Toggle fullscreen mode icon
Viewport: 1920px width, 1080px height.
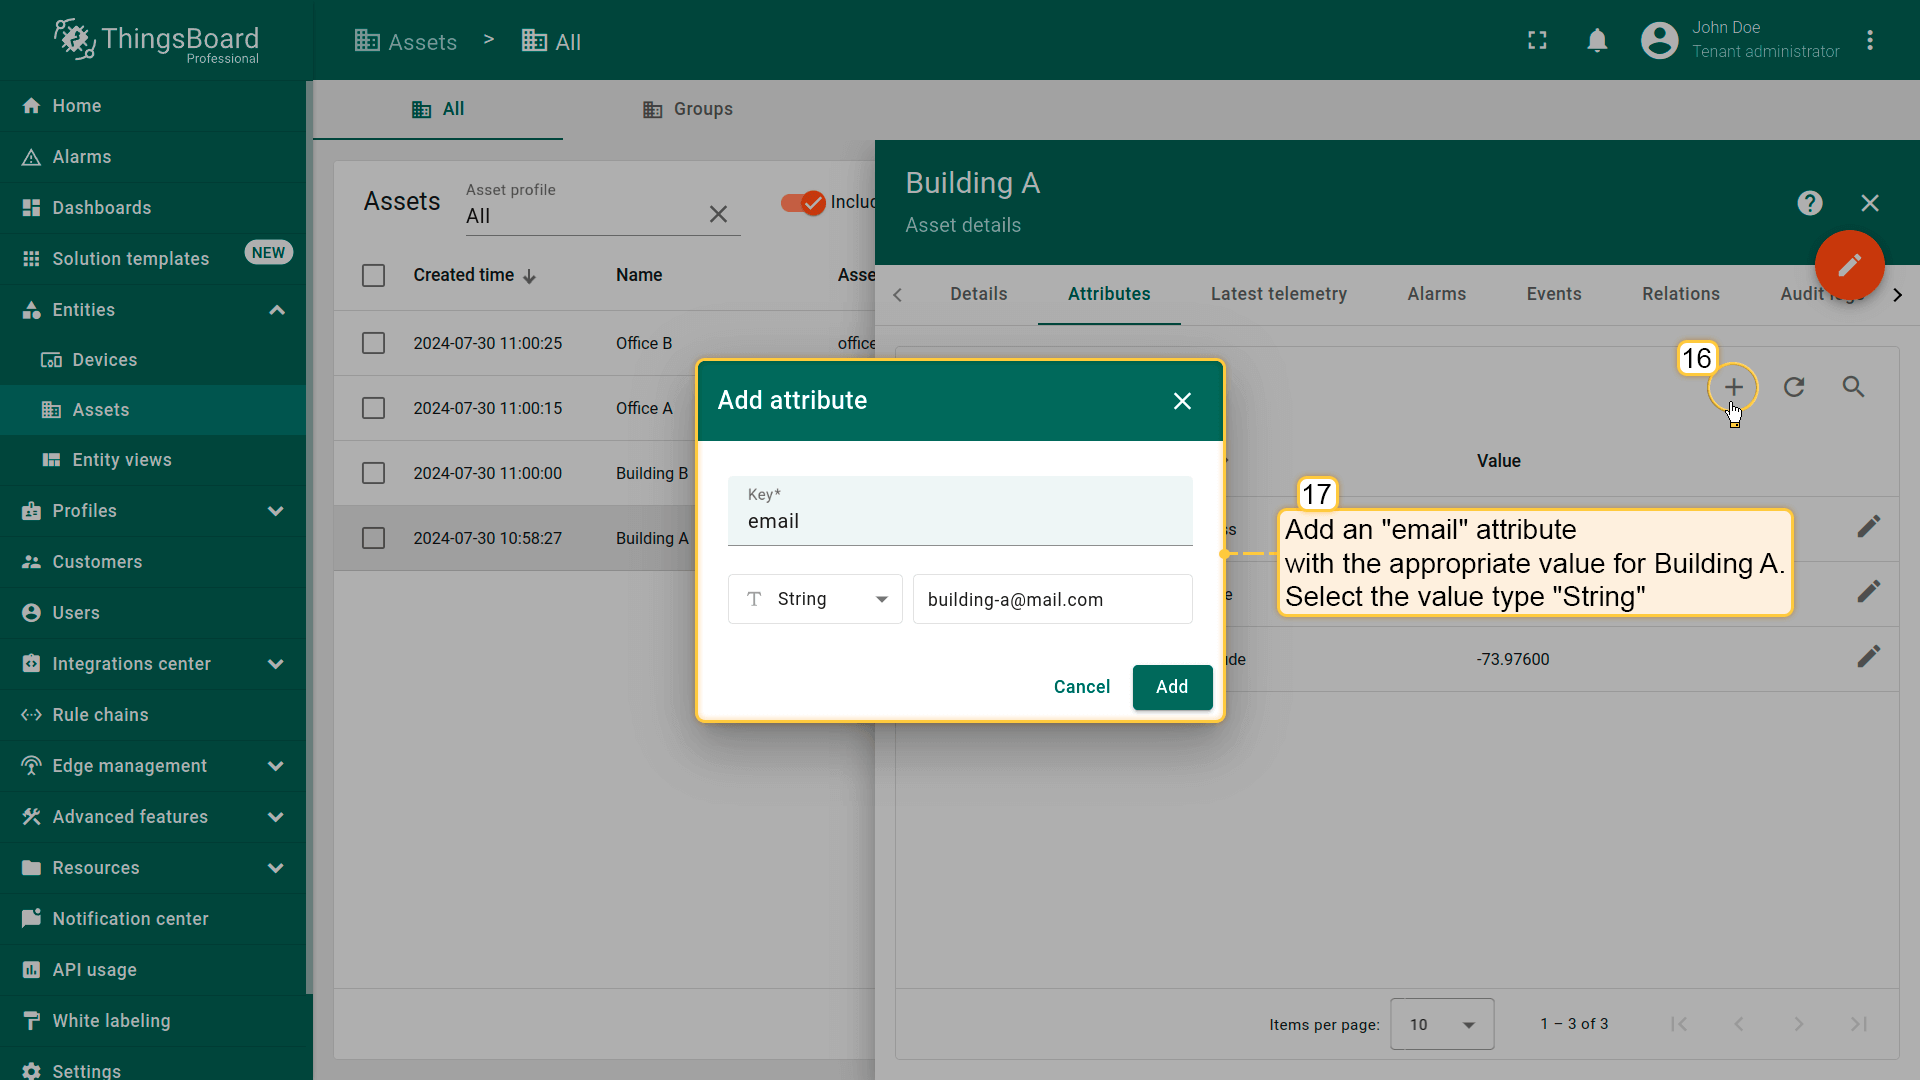click(x=1537, y=40)
